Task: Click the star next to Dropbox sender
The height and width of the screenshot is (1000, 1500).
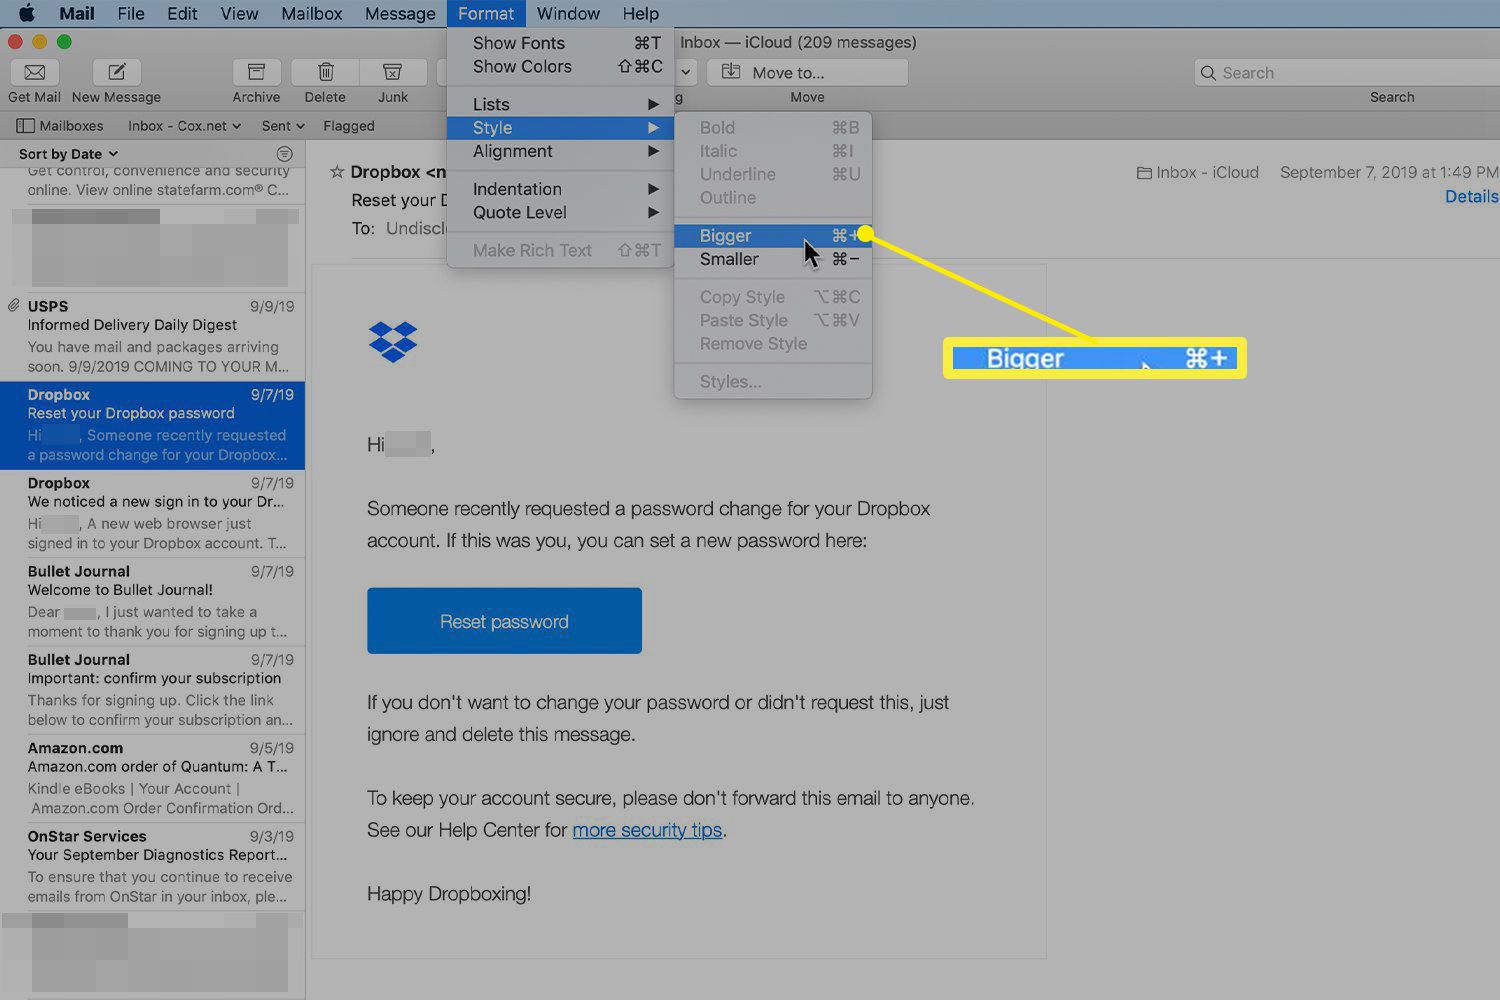Action: tap(337, 172)
